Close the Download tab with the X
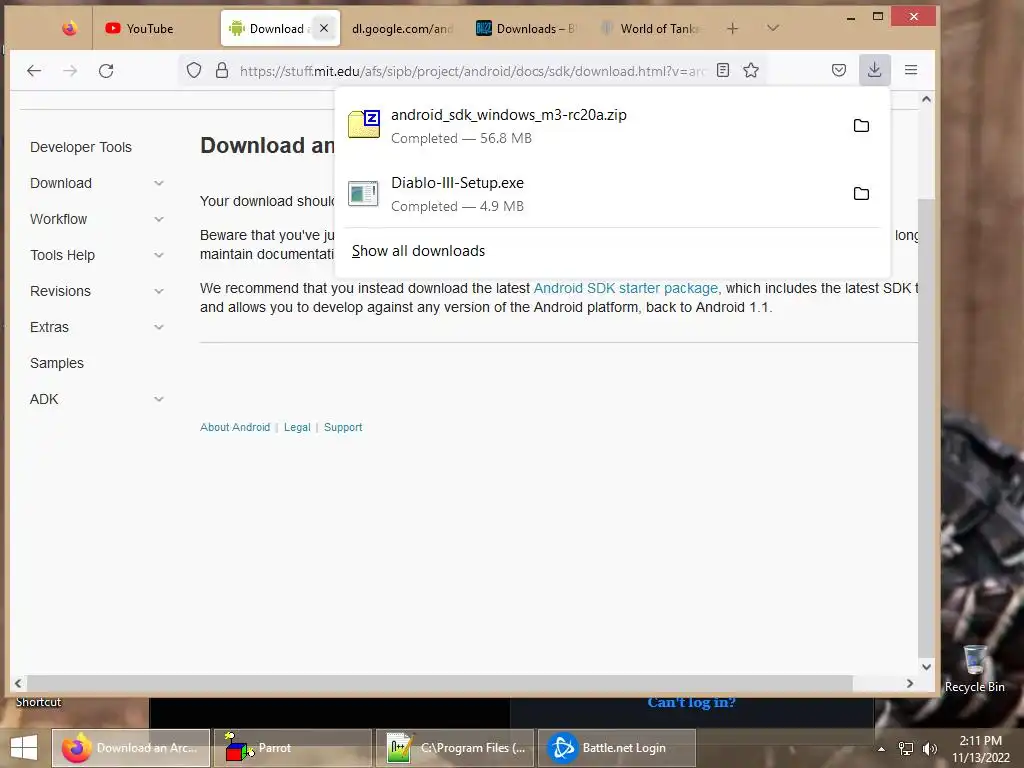Image resolution: width=1024 pixels, height=768 pixels. [324, 28]
